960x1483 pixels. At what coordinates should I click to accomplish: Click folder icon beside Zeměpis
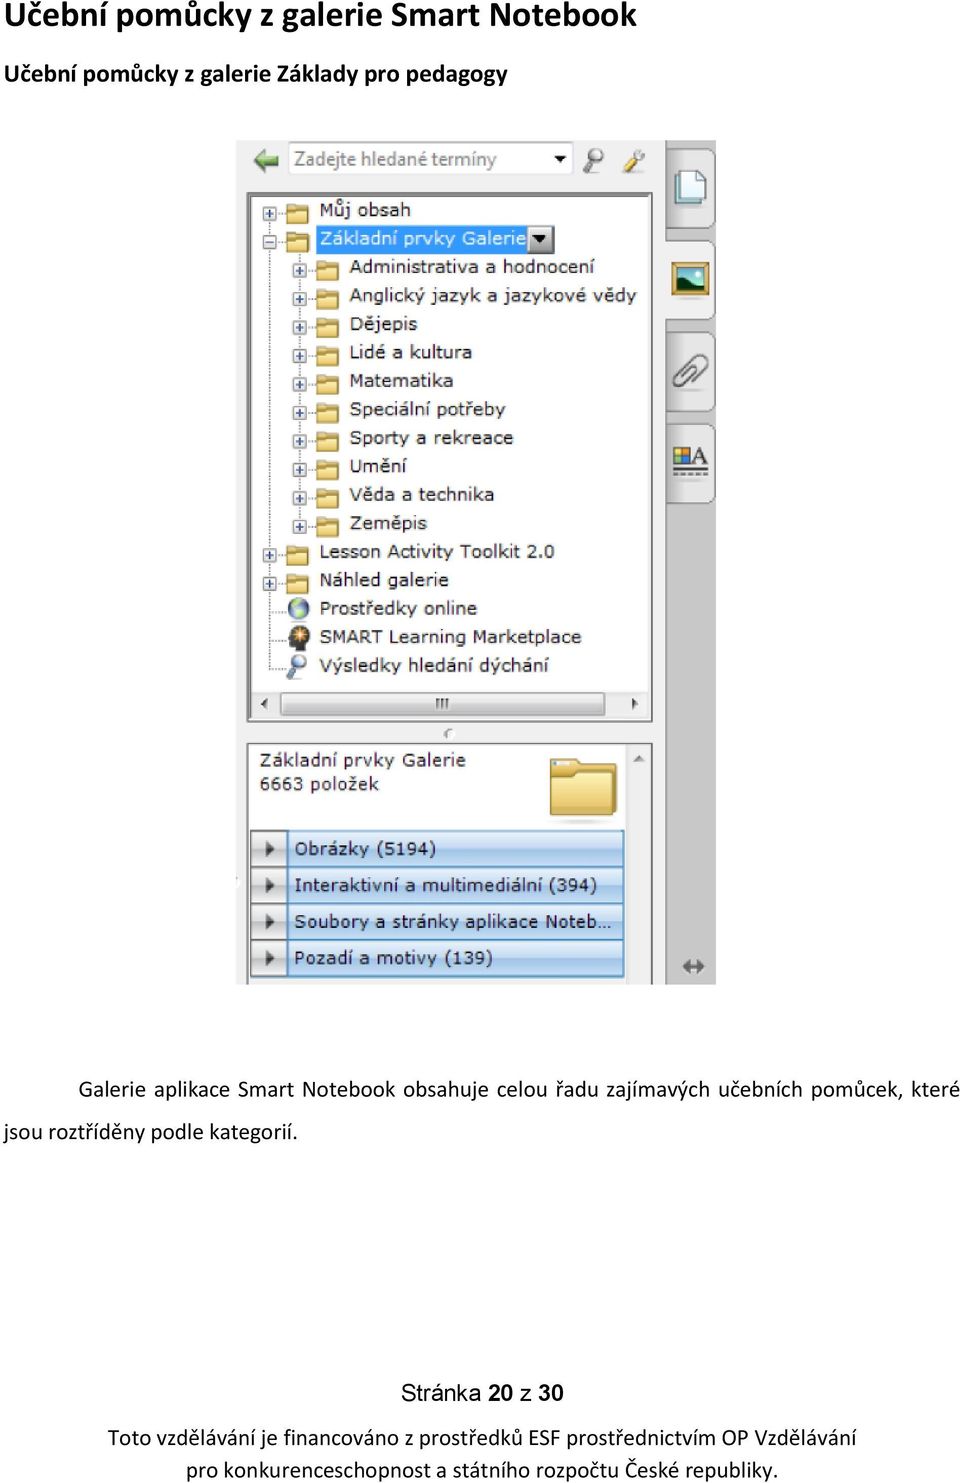click(327, 525)
